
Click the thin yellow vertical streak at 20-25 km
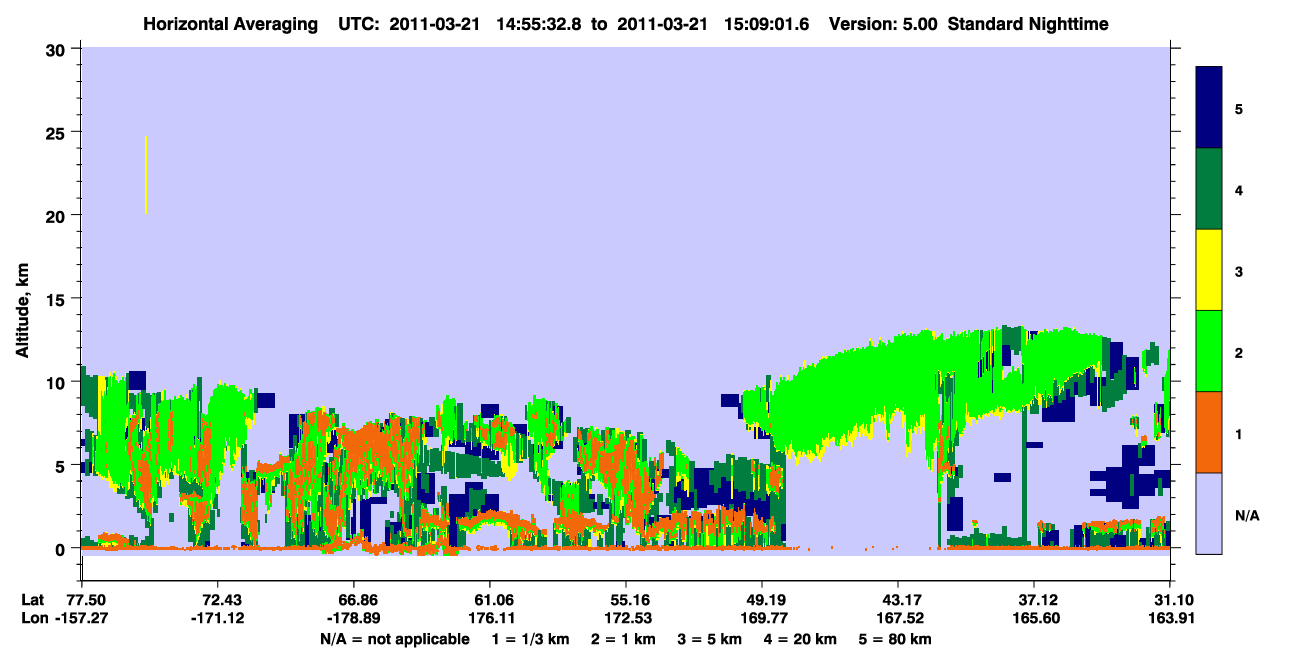pyautogui.click(x=146, y=174)
